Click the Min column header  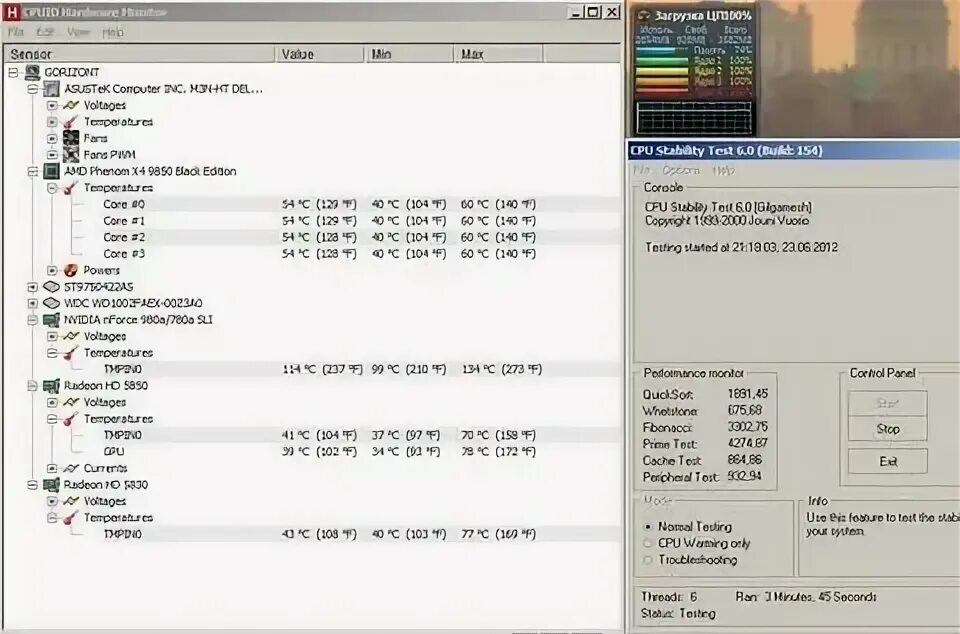[409, 54]
